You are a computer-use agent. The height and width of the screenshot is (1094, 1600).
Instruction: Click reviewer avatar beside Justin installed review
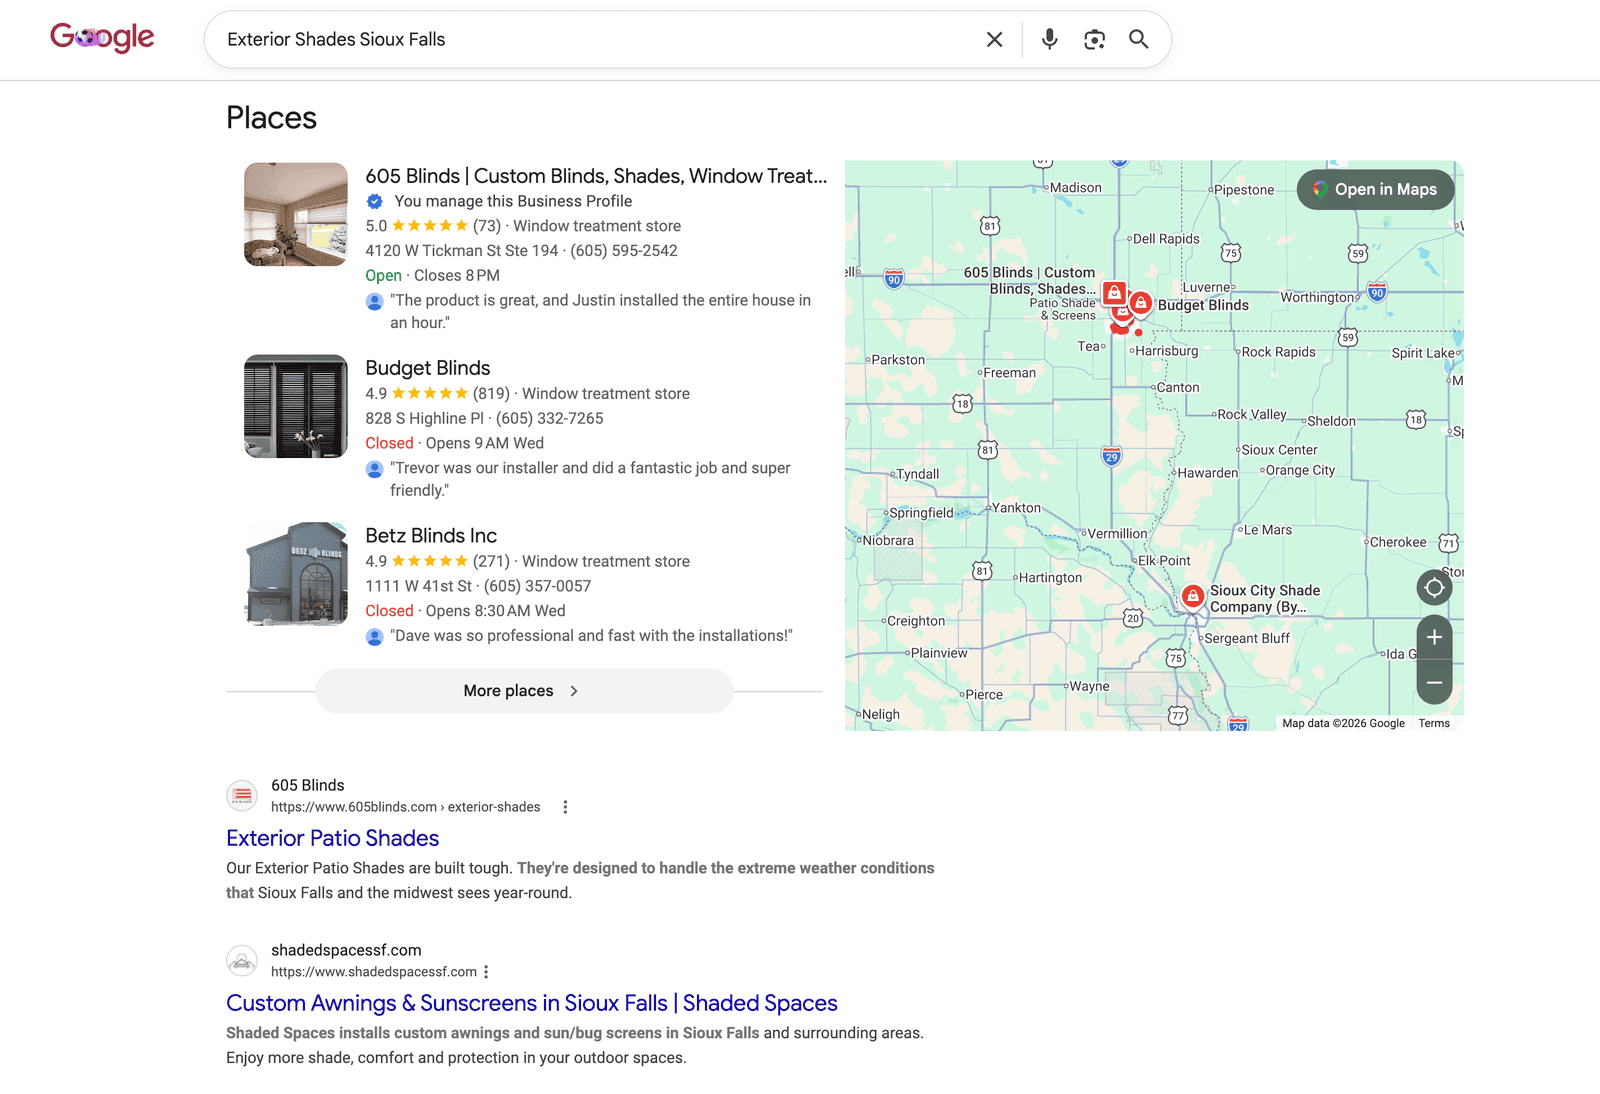[x=375, y=301]
